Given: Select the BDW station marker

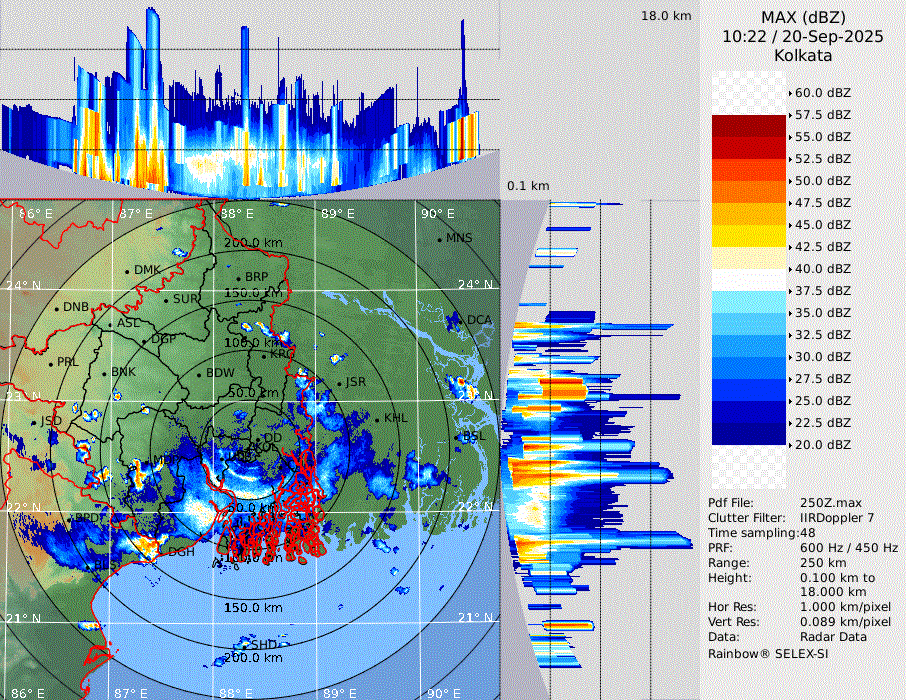Looking at the screenshot, I should click(199, 374).
